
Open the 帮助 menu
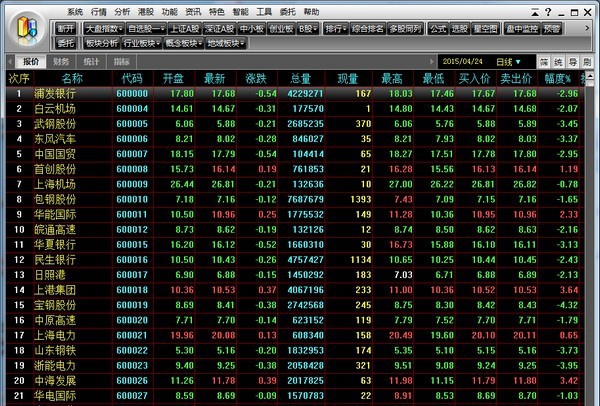311,12
